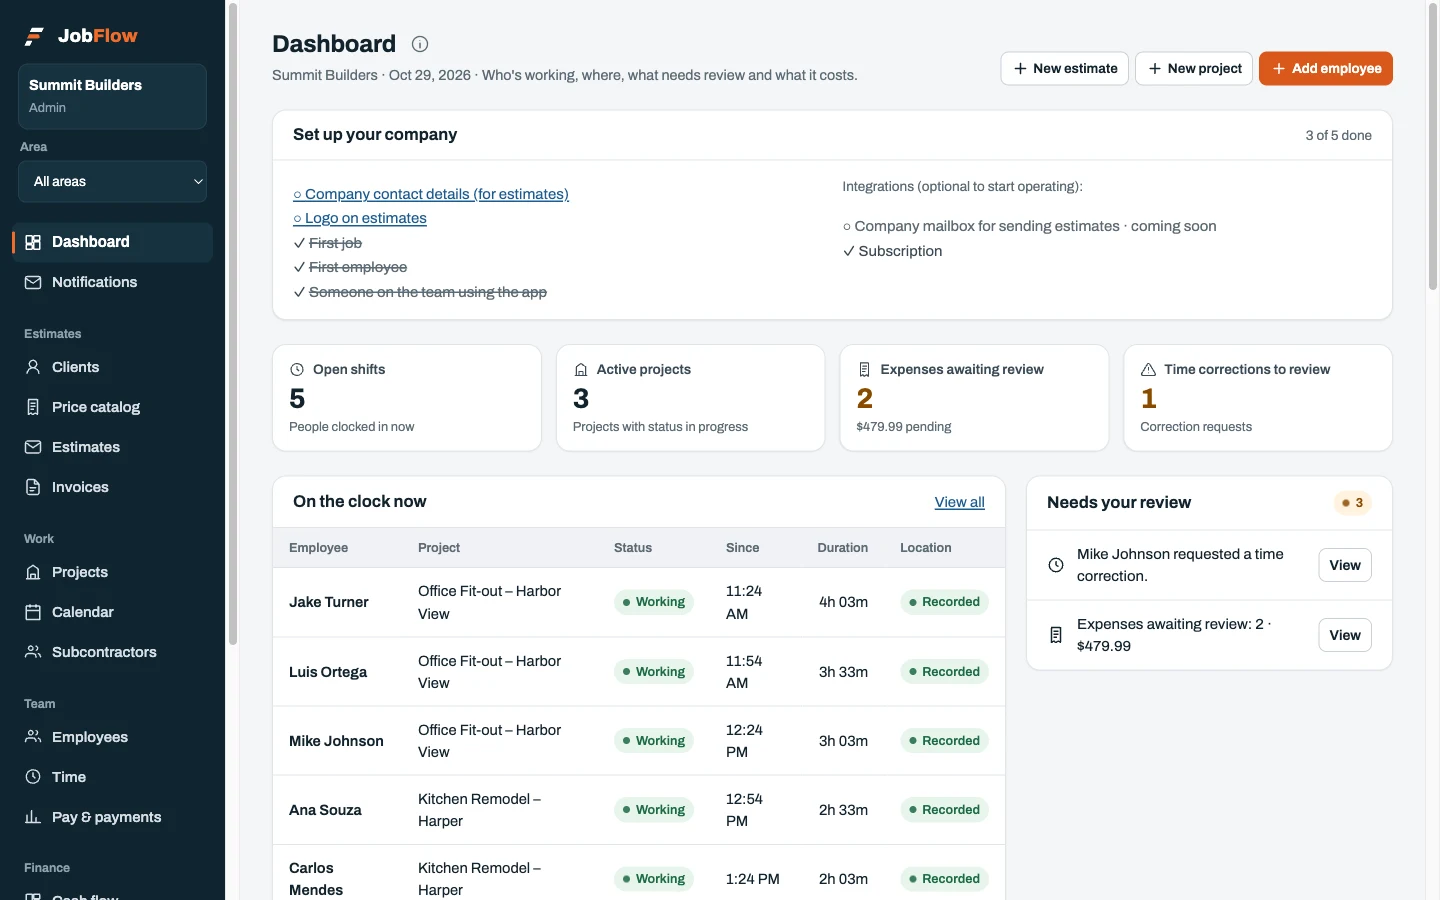The image size is (1440, 900).
Task: View the expenses awaiting review item
Action: point(1345,635)
